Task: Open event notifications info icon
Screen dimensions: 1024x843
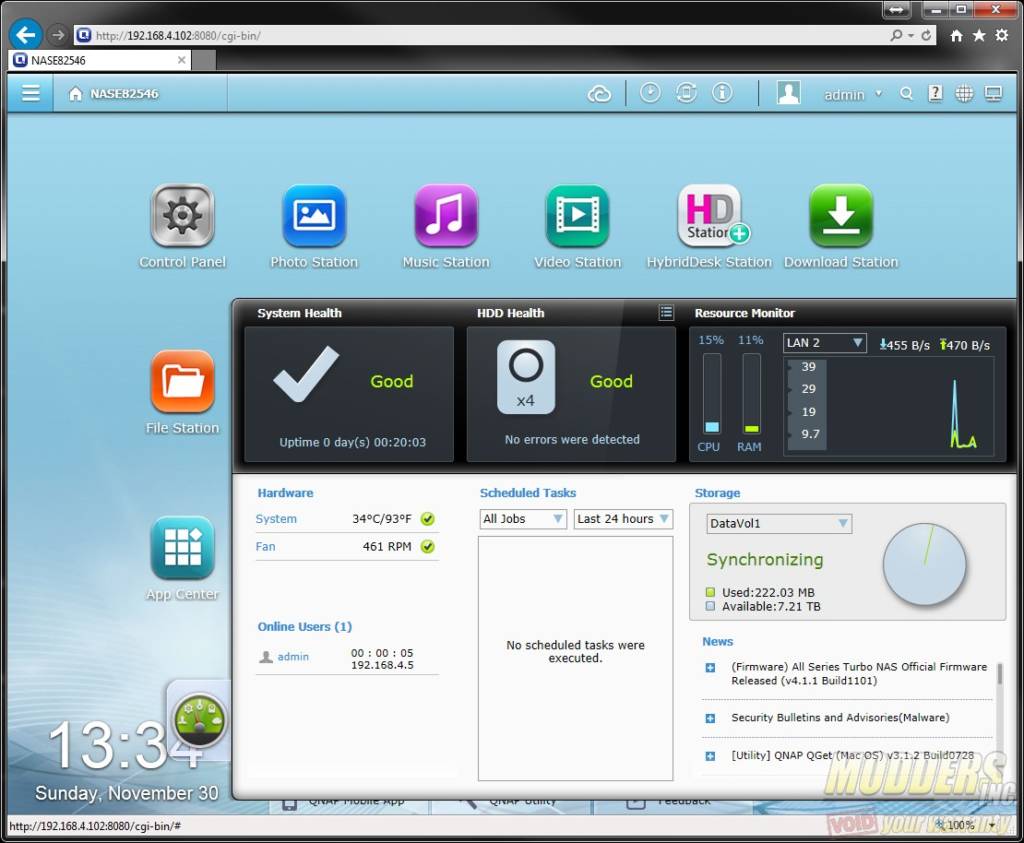Action: coord(722,93)
